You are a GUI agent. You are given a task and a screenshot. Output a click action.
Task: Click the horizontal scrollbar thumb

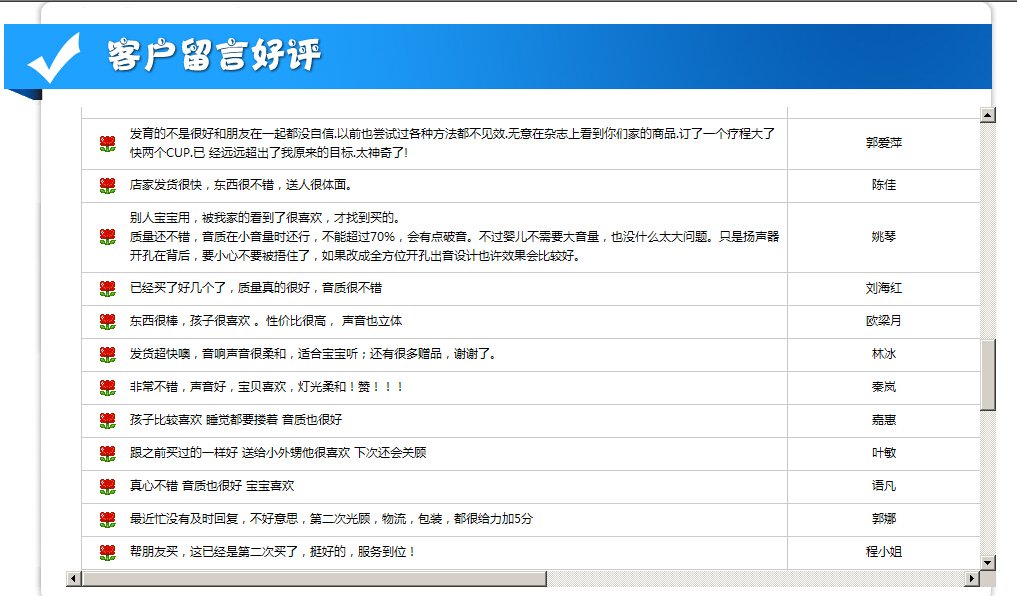(315, 579)
